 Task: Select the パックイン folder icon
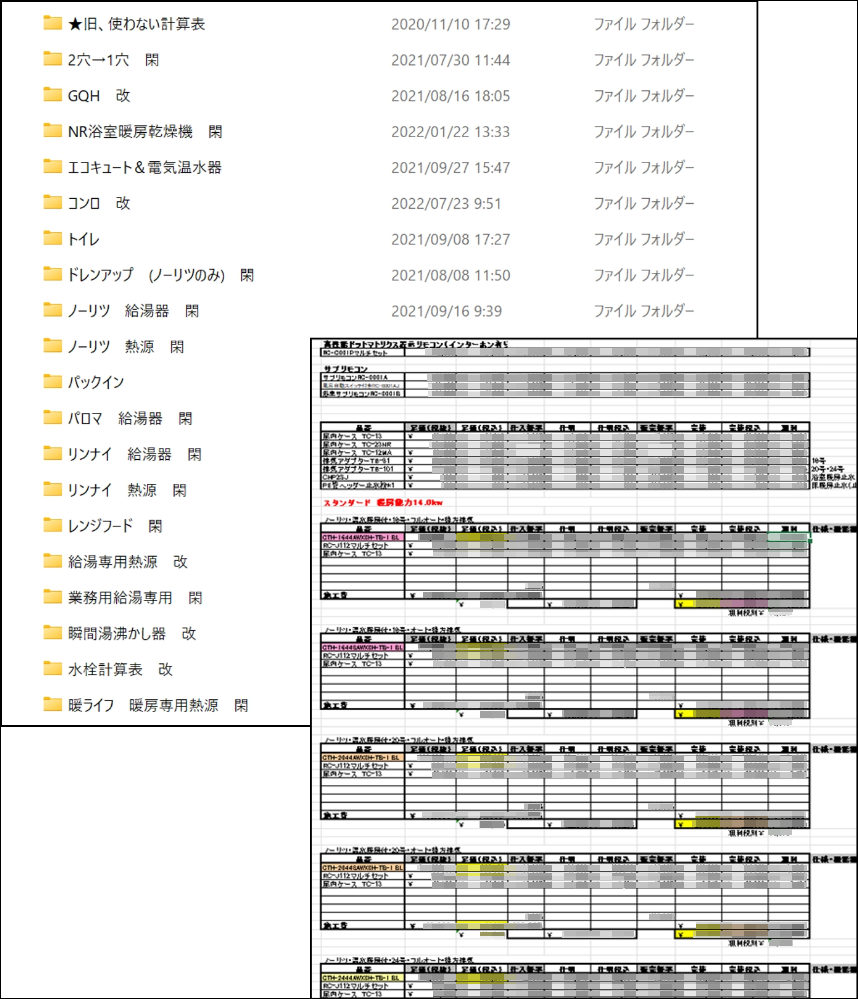pos(52,382)
